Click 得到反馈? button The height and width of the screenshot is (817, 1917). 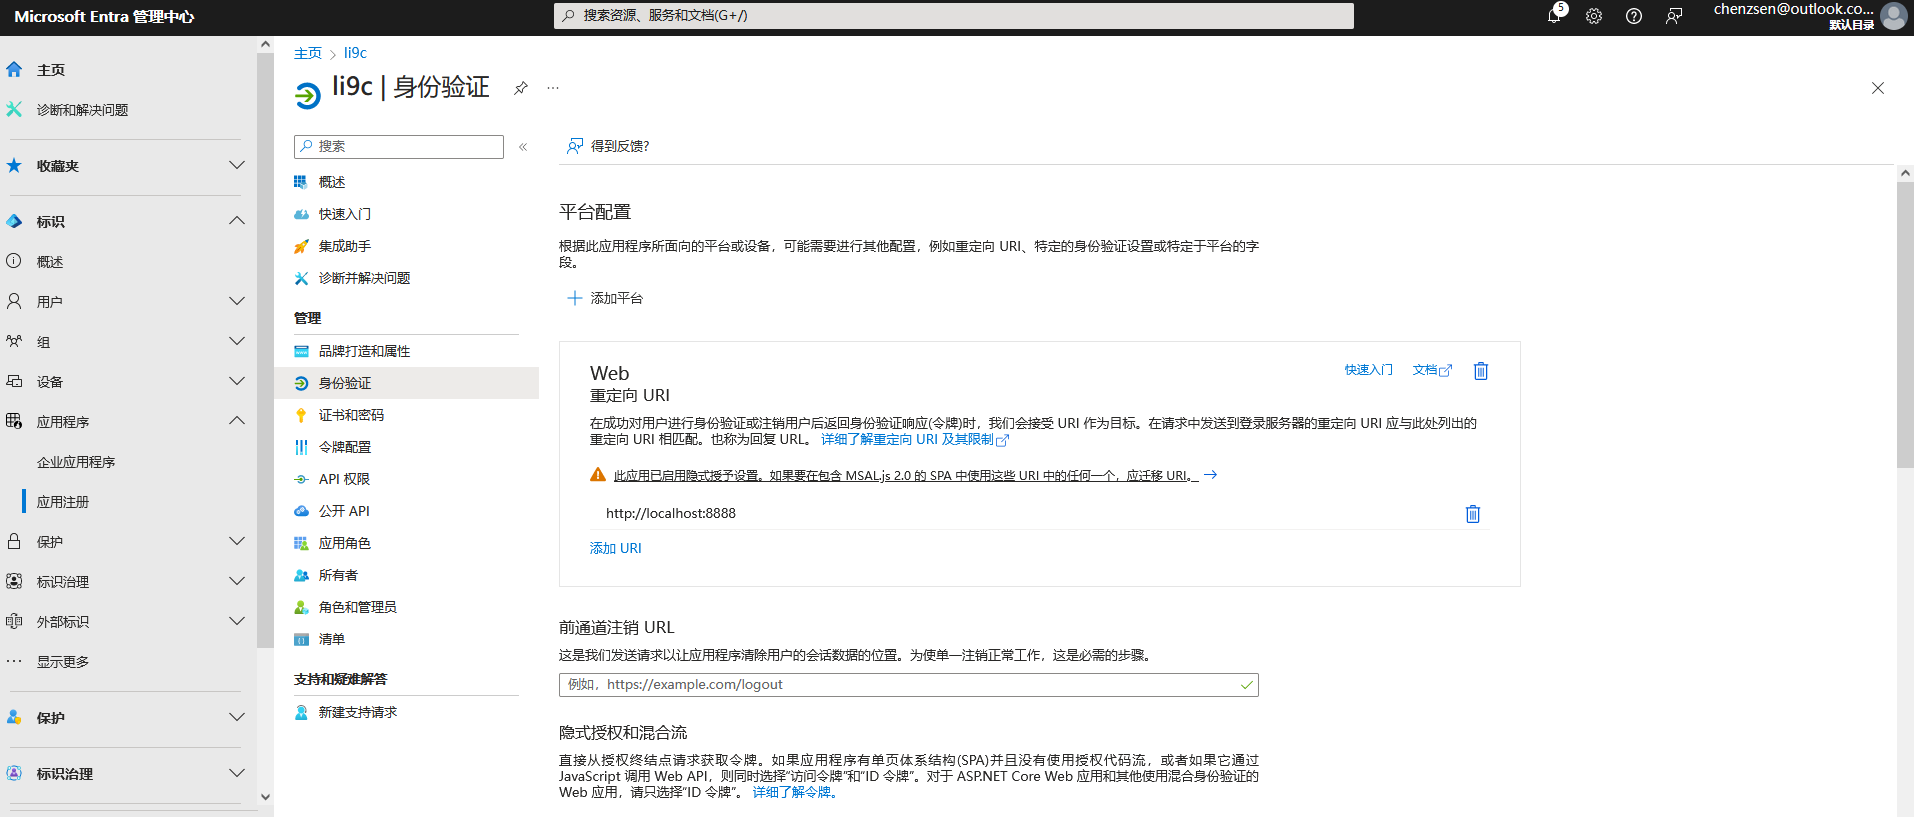tap(608, 146)
